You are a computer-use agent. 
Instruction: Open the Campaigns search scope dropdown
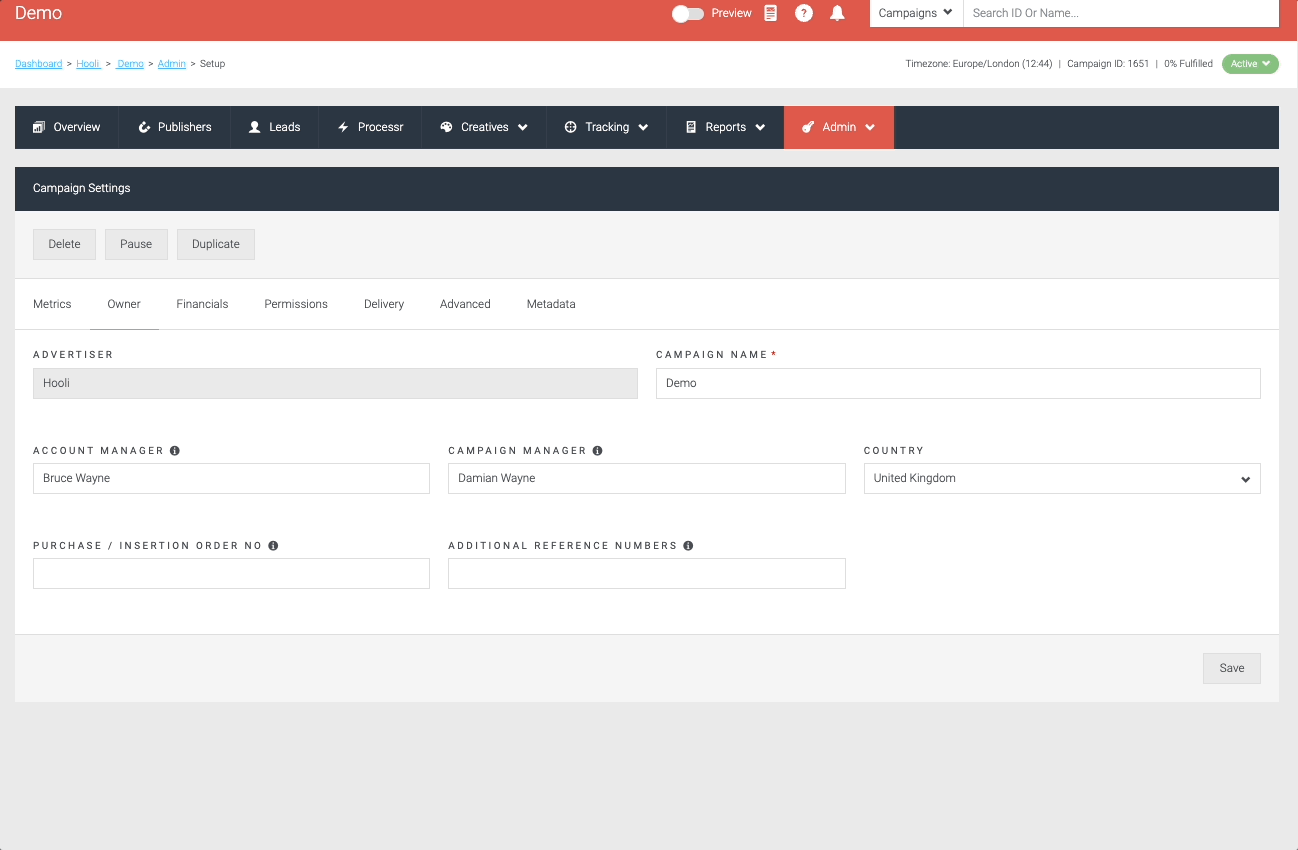click(916, 13)
